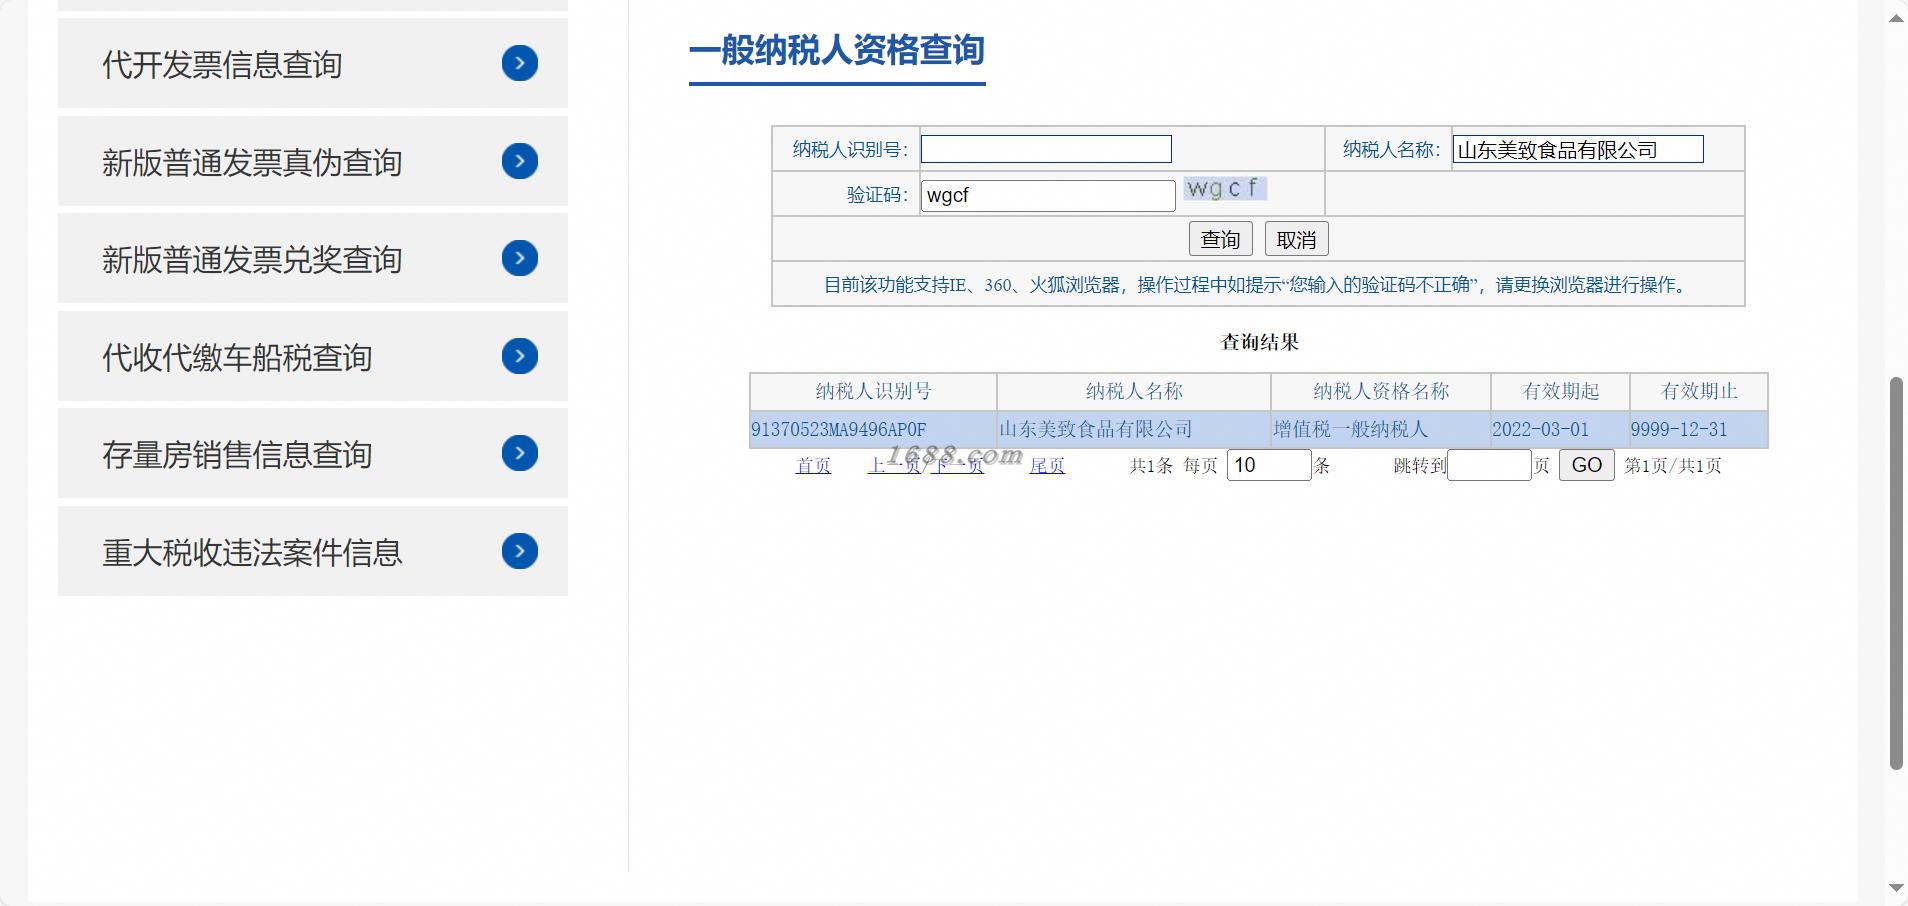
Task: Open 代开发票信息查询 menu item
Action: click(x=313, y=64)
